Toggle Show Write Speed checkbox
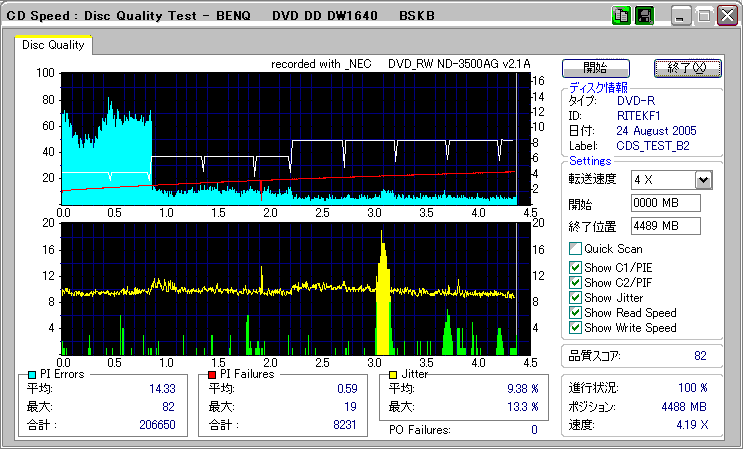 [x=575, y=327]
